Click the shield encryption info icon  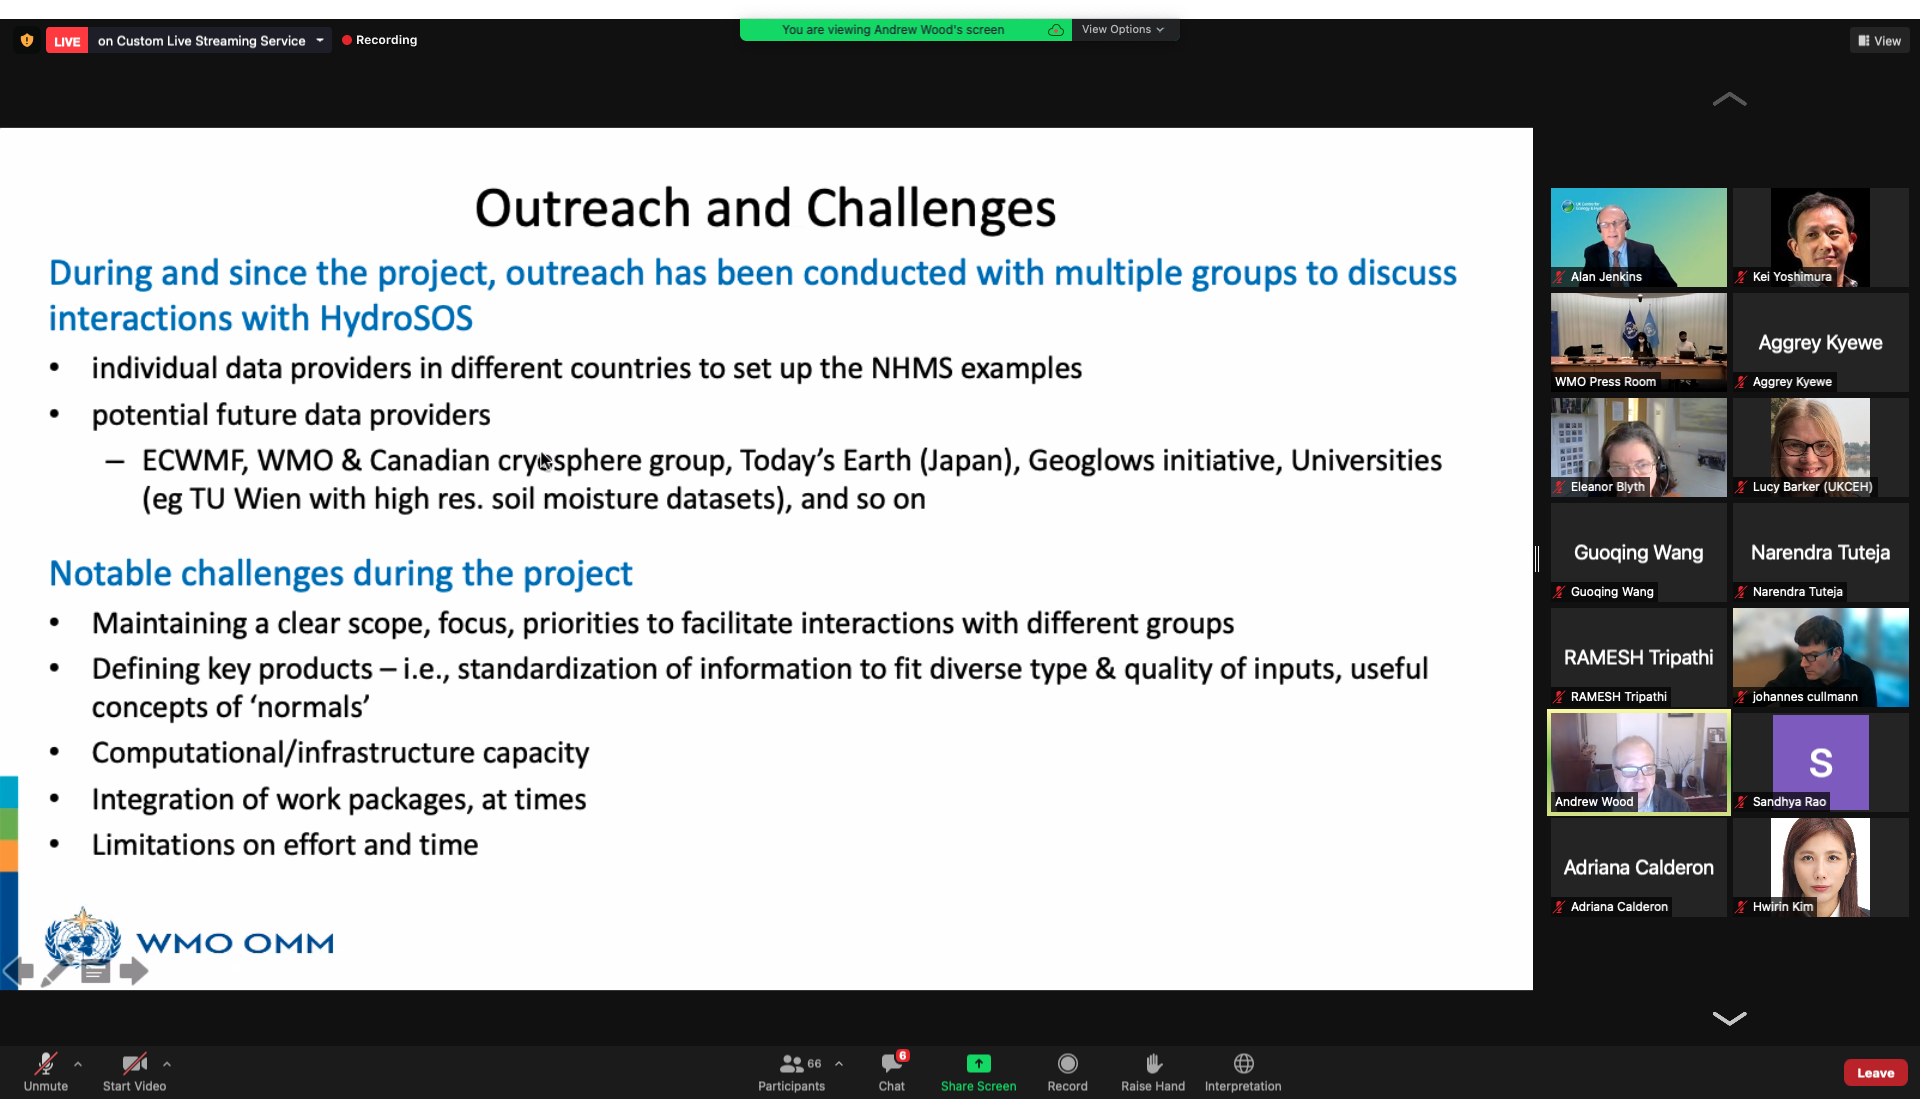point(27,41)
